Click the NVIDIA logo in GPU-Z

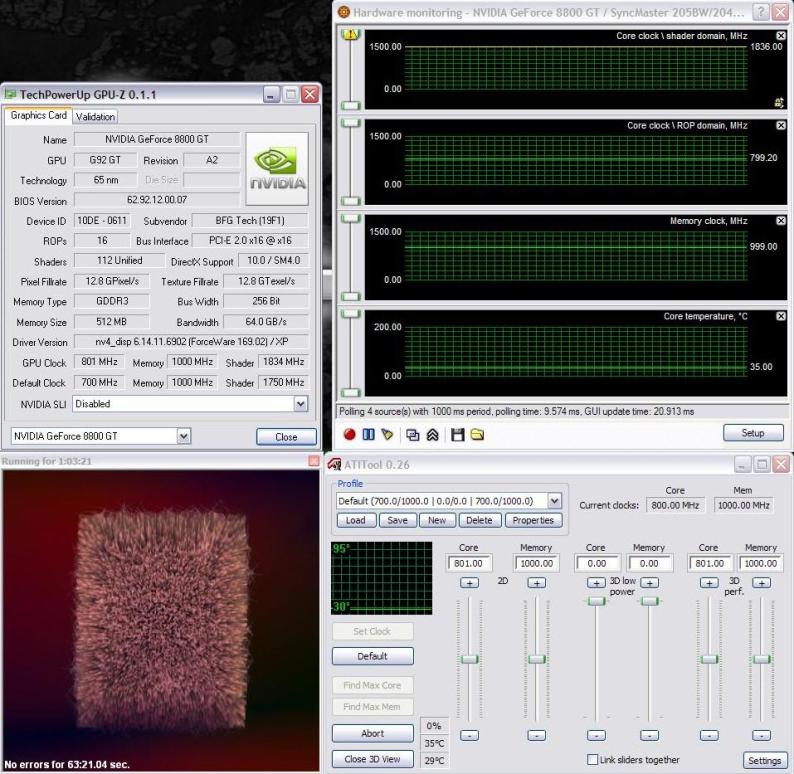coord(277,169)
